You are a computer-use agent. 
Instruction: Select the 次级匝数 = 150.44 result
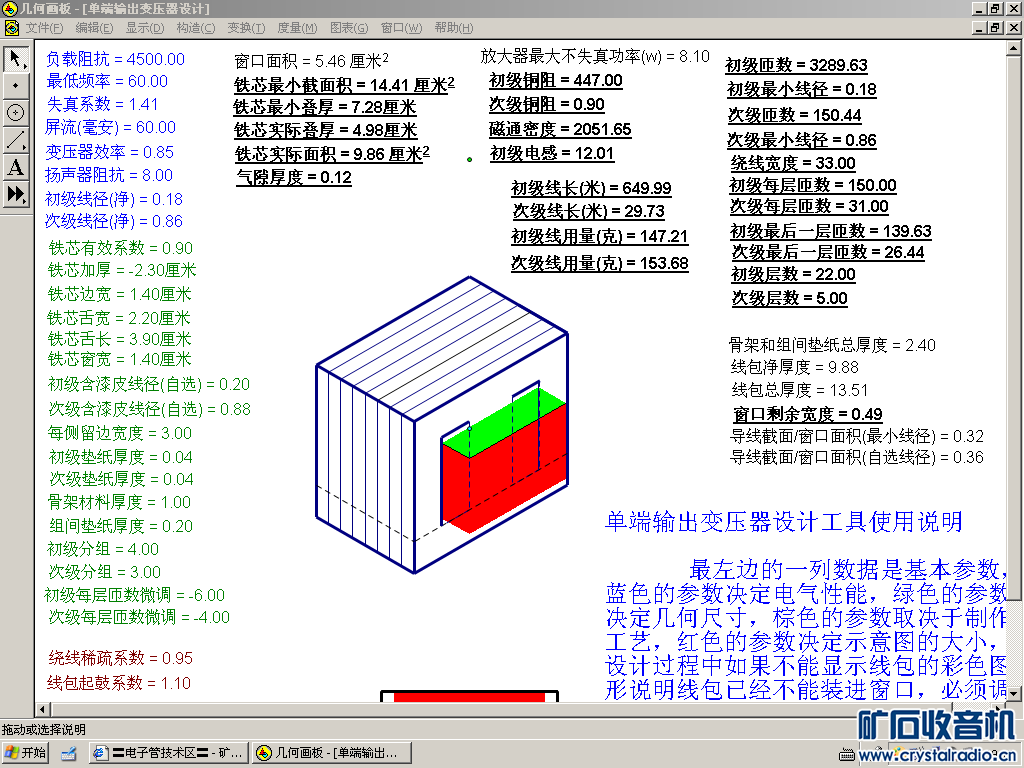tap(794, 116)
